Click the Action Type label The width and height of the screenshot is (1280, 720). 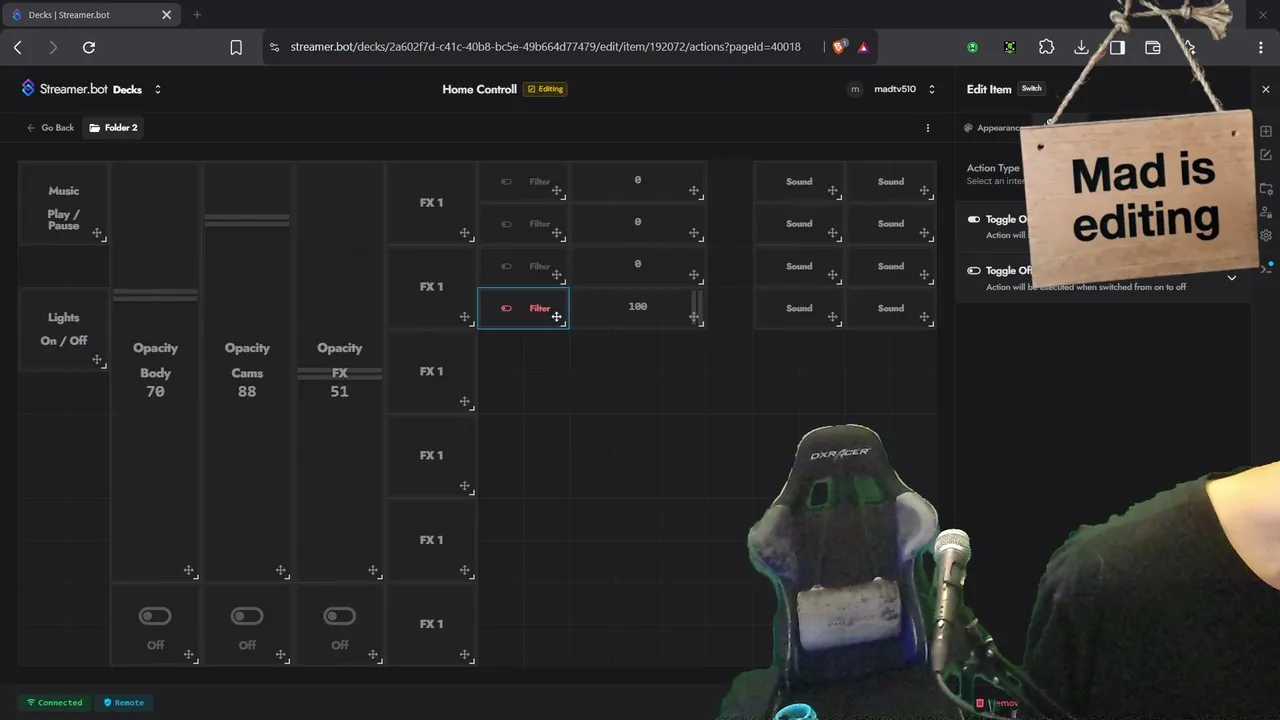pyautogui.click(x=993, y=168)
